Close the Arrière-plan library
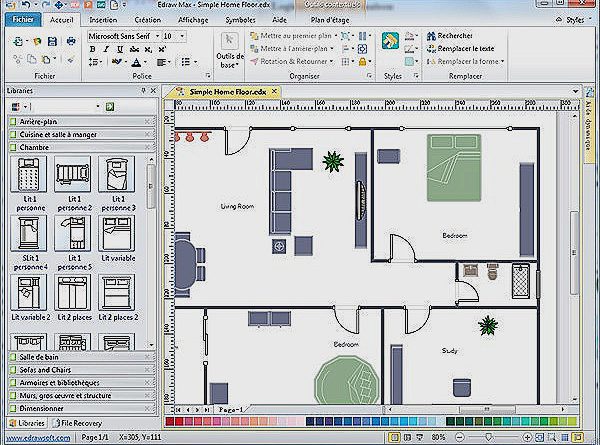 click(x=147, y=122)
